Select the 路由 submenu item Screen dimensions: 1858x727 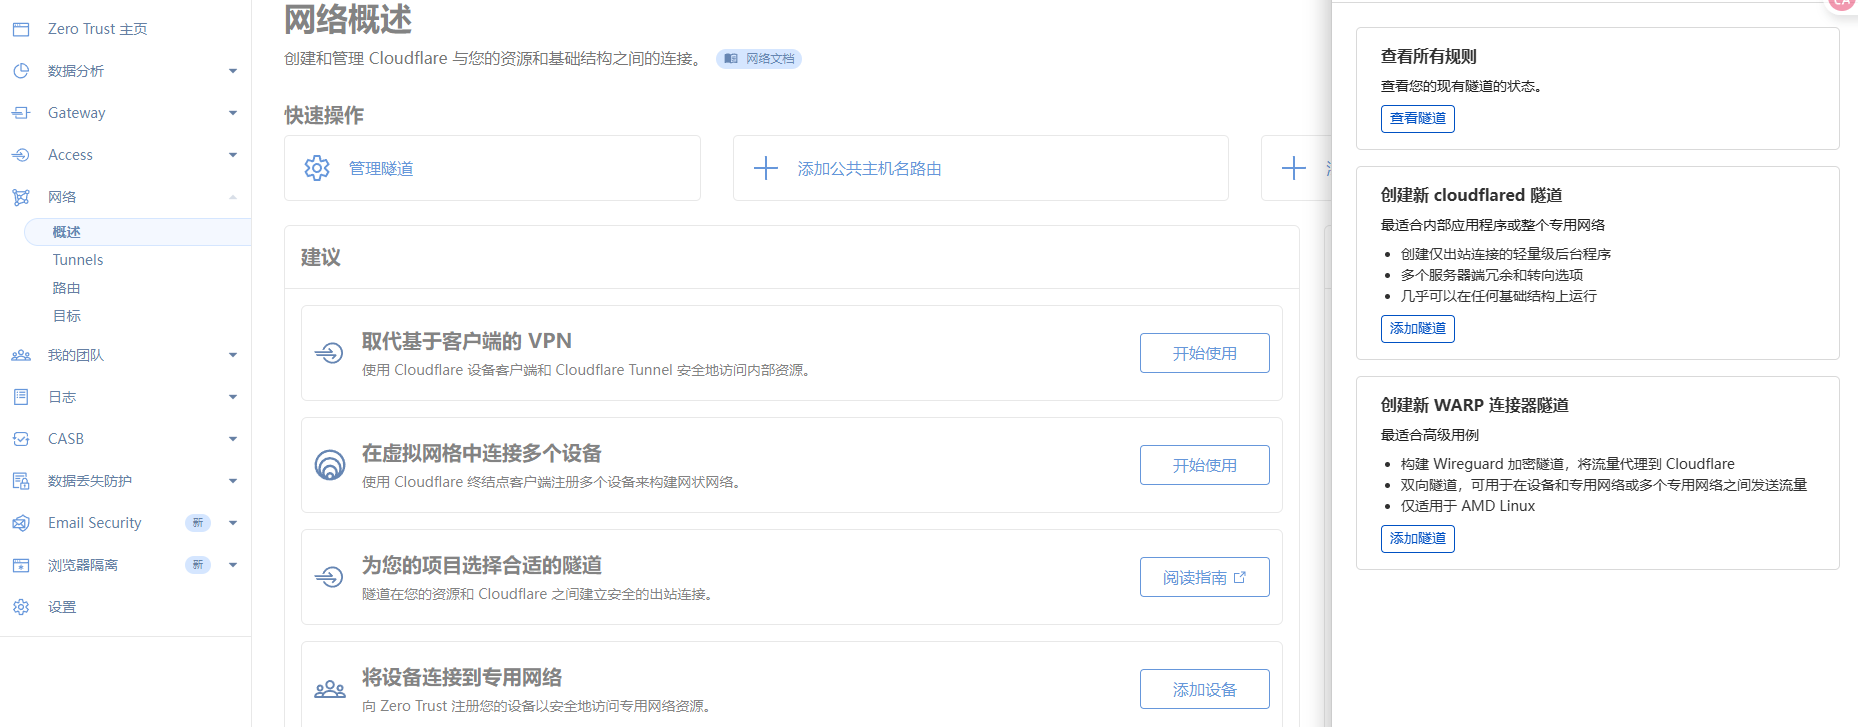pyautogui.click(x=66, y=288)
